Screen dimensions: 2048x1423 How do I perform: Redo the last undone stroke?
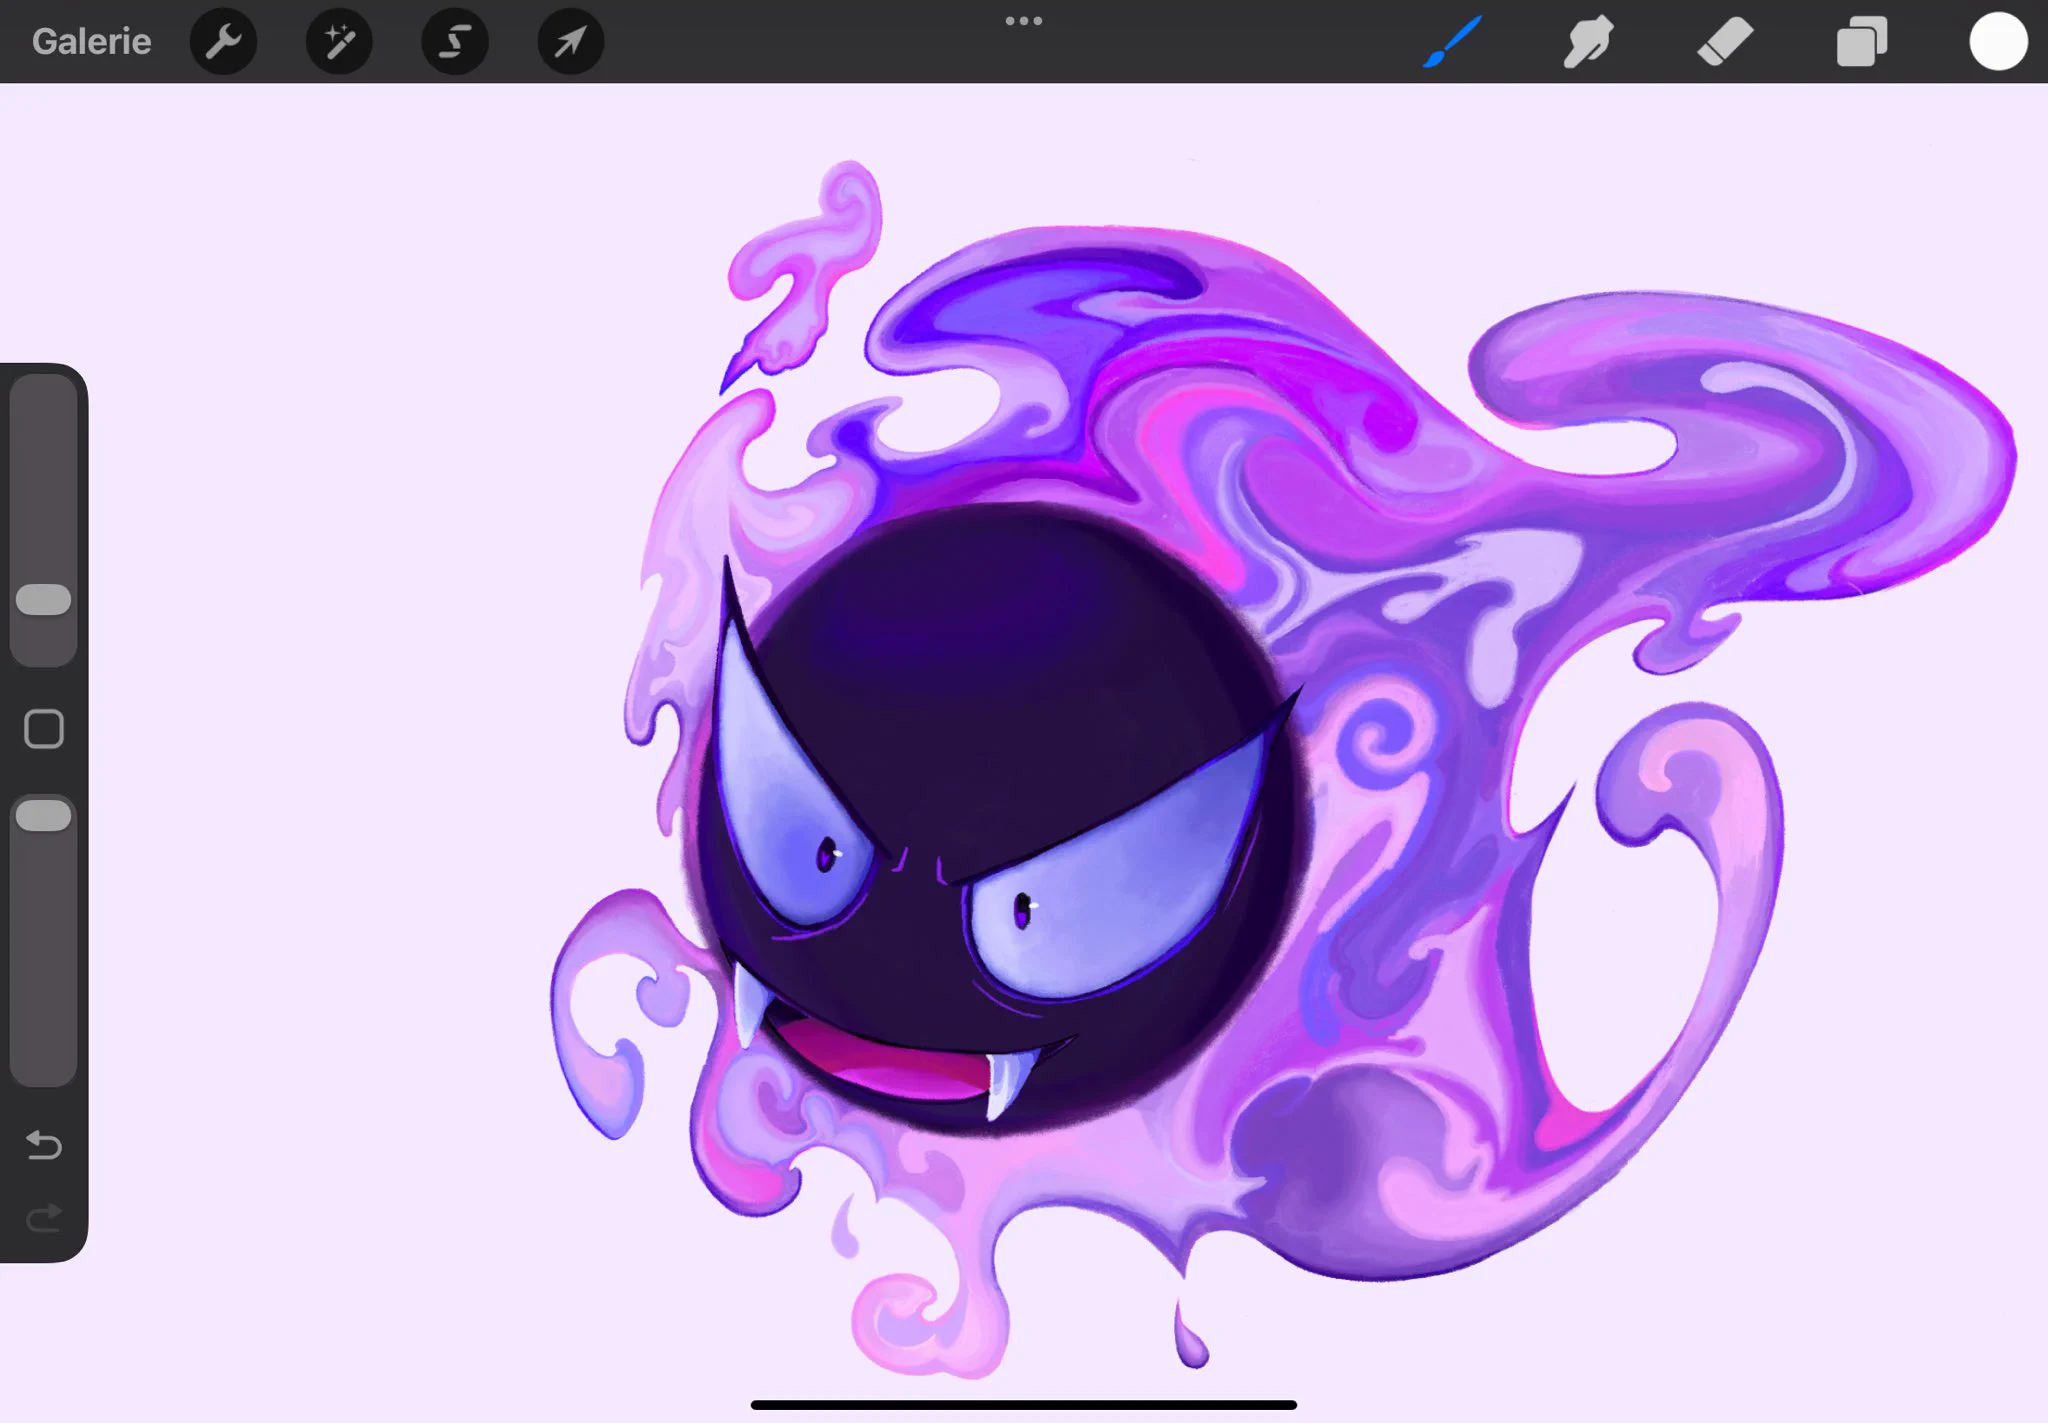44,1218
